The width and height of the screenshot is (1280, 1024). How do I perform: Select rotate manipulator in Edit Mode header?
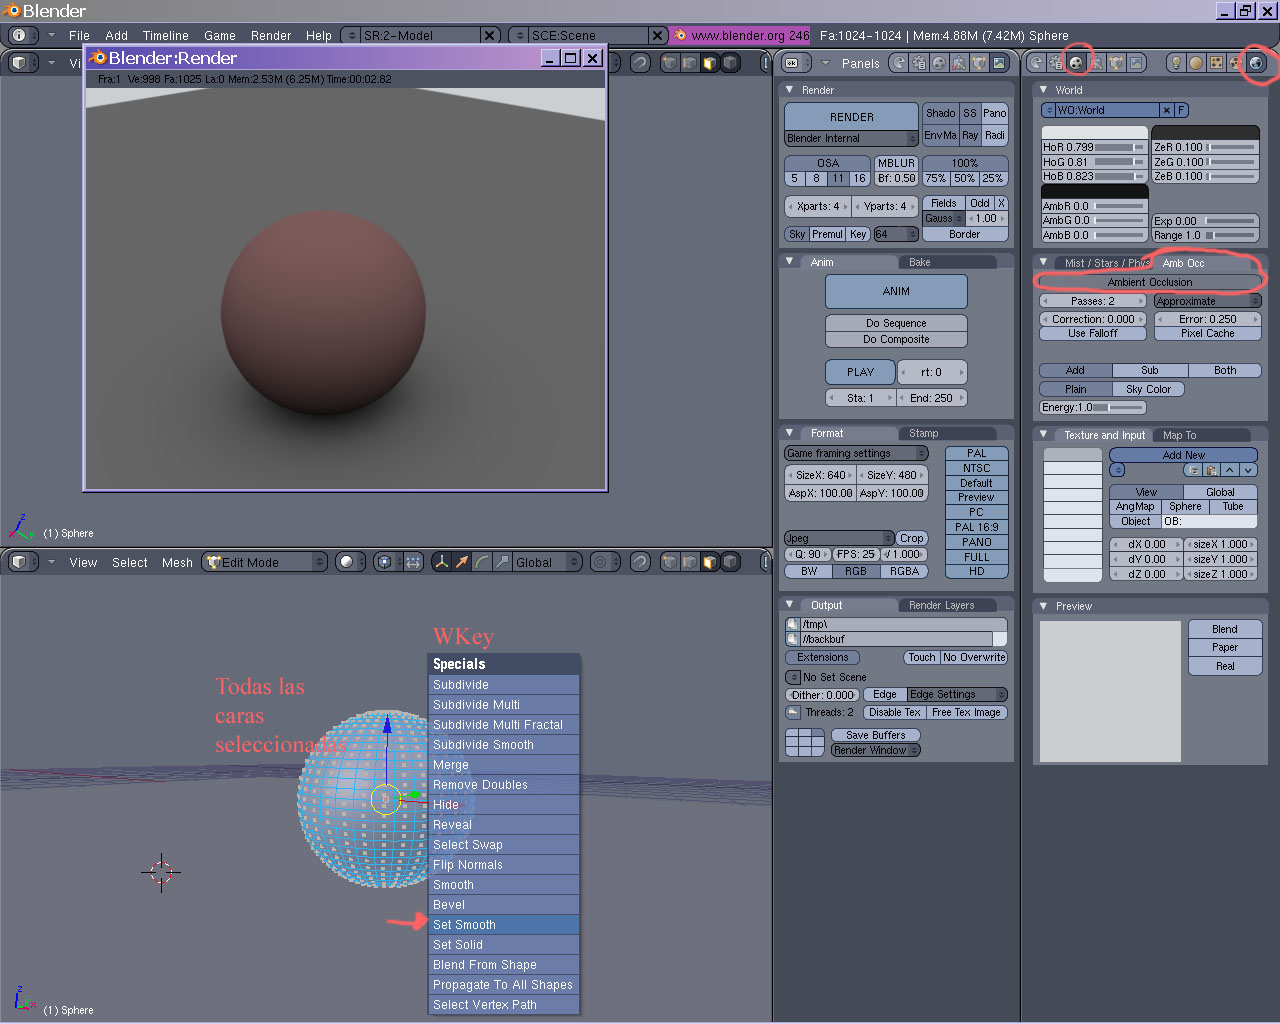(482, 562)
